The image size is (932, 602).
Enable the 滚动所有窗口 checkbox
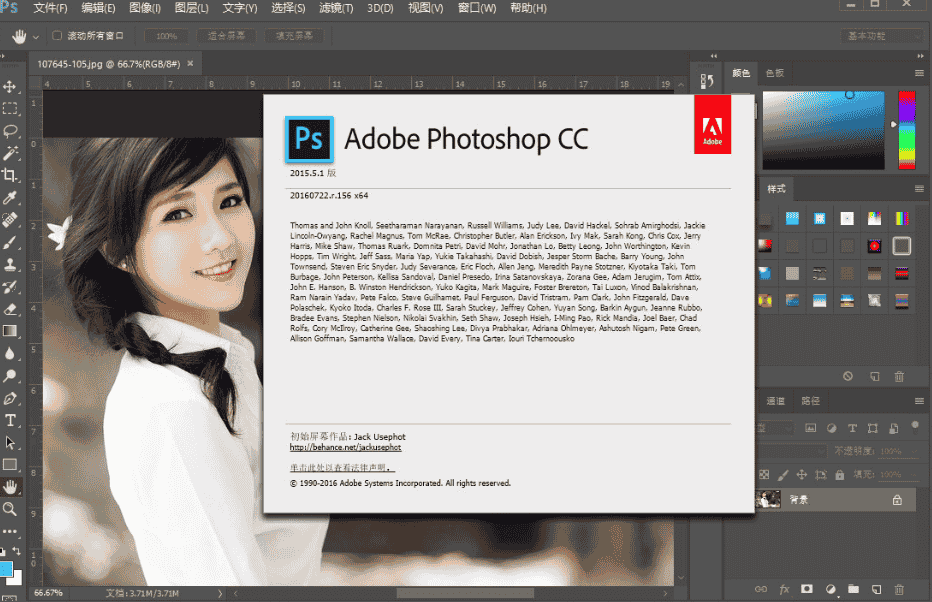tap(57, 36)
